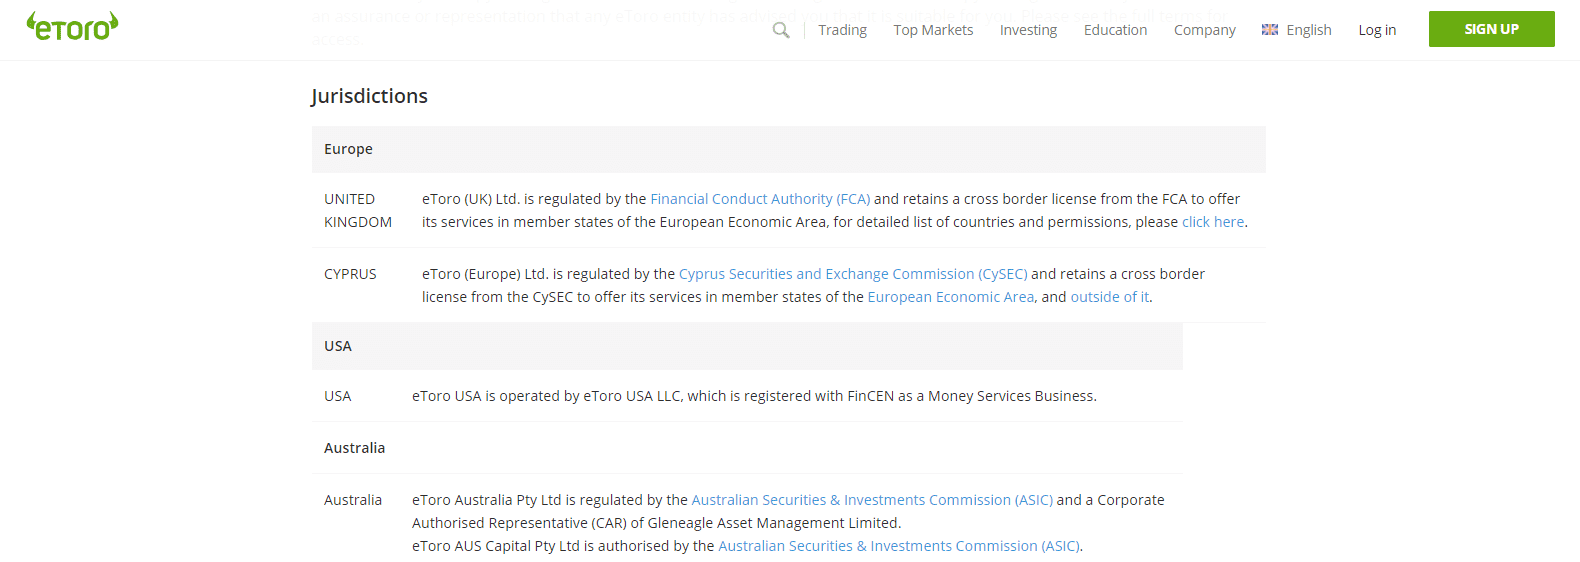Click the CYPRUS row label
Image resolution: width=1580 pixels, height=562 pixels.
(350, 274)
